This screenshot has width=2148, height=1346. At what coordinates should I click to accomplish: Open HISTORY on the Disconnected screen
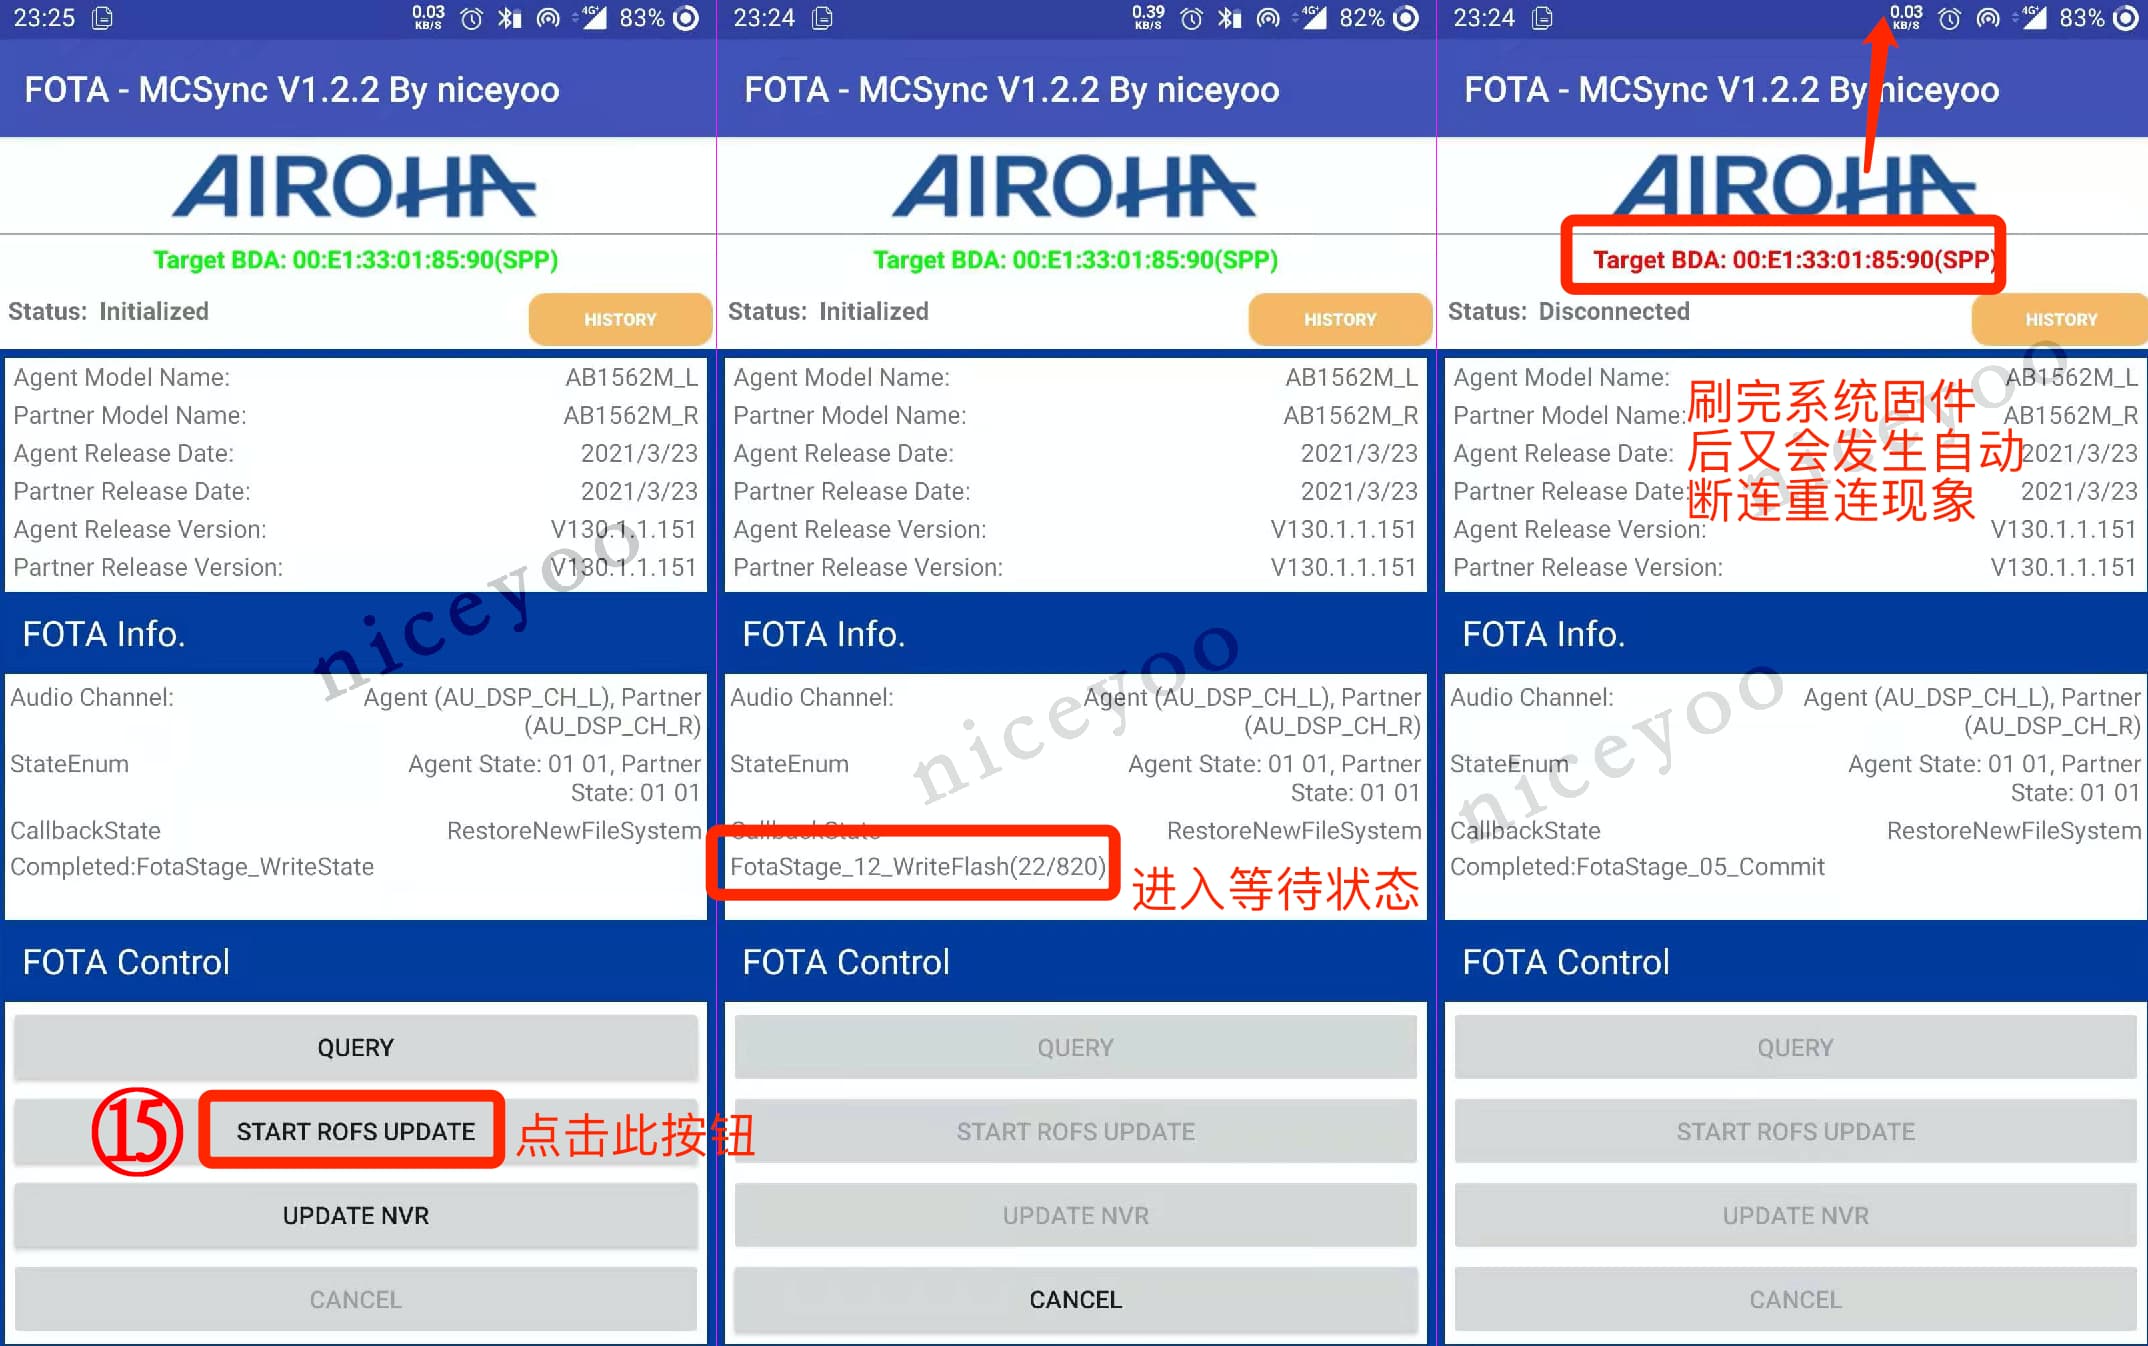(x=2060, y=319)
